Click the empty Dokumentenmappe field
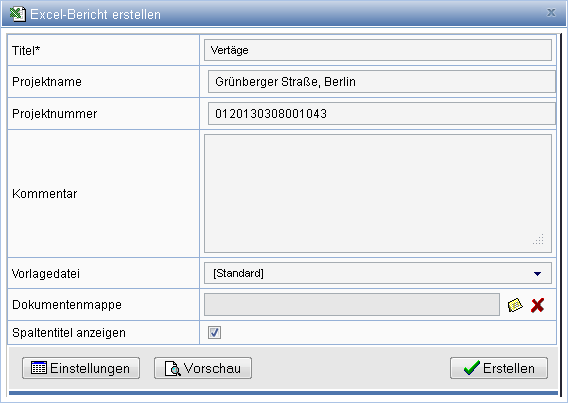 (352, 305)
